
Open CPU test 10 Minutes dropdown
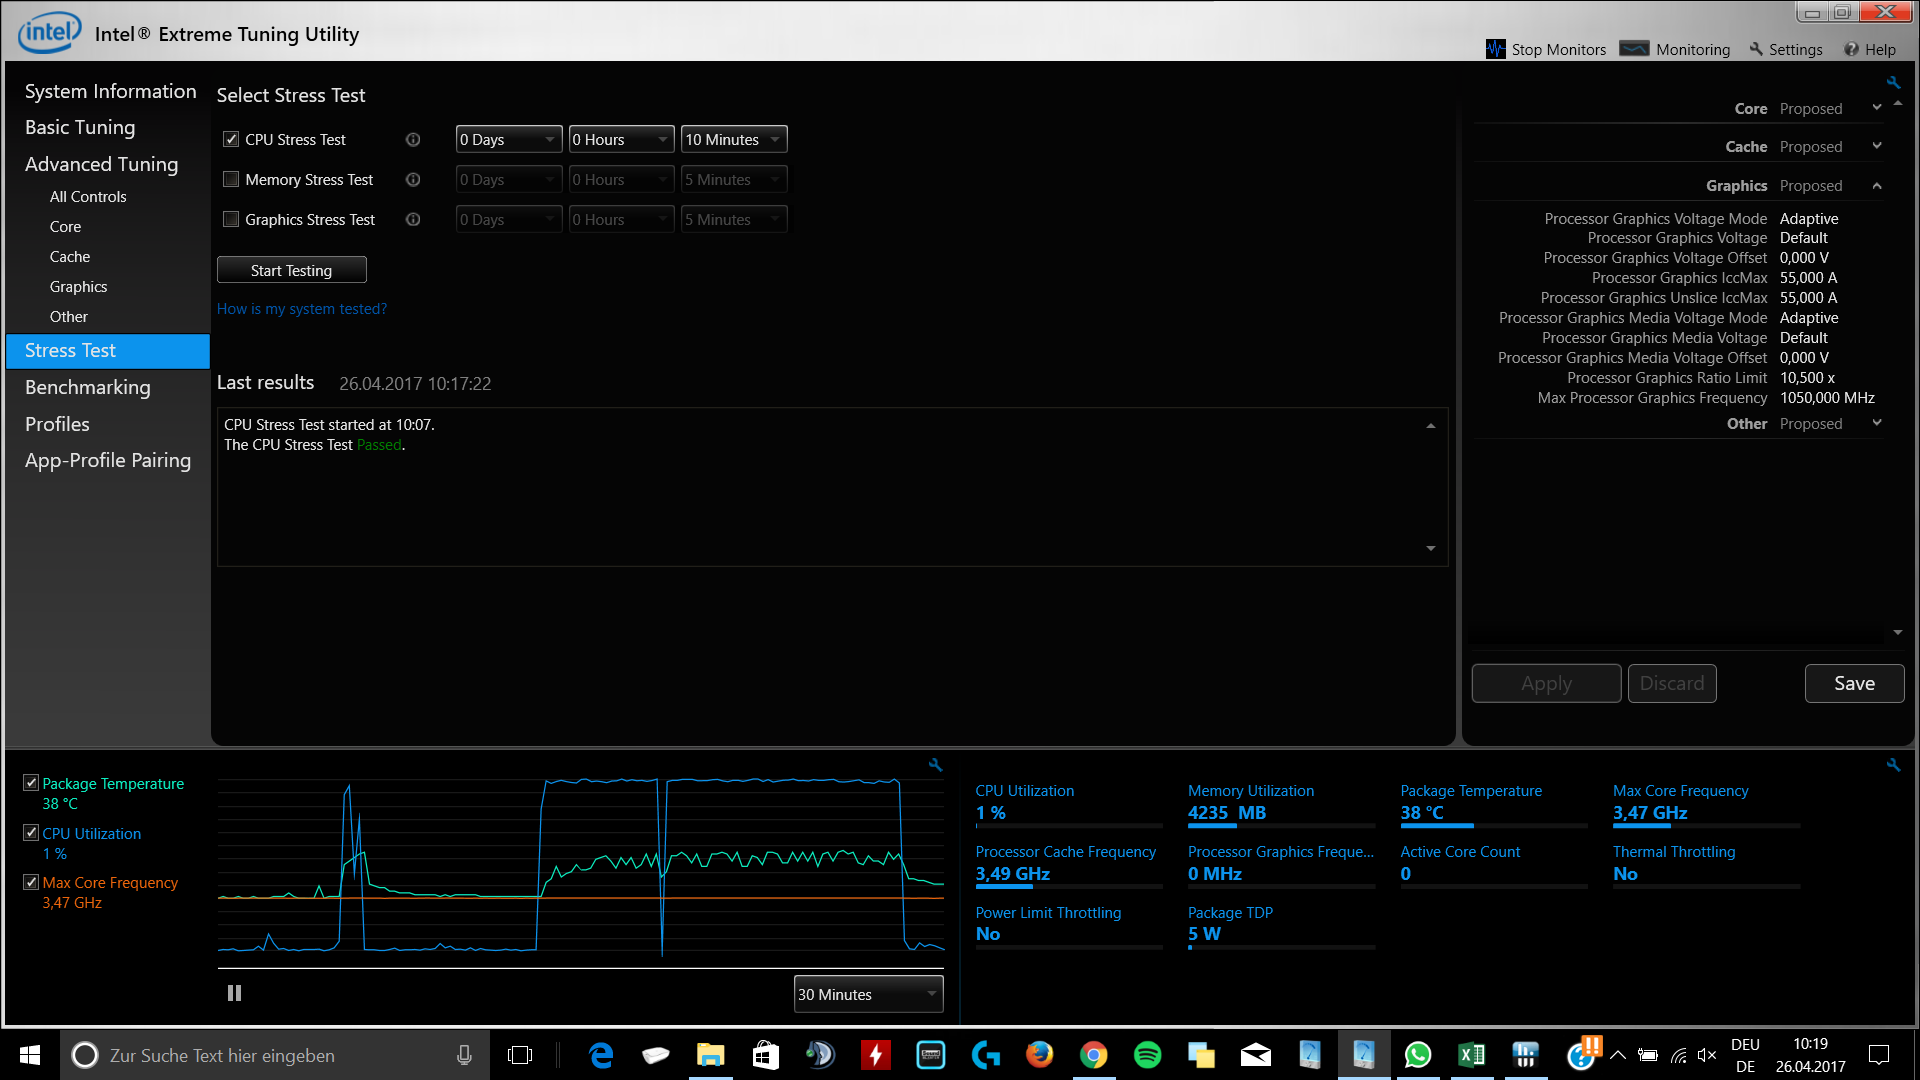pyautogui.click(x=734, y=140)
